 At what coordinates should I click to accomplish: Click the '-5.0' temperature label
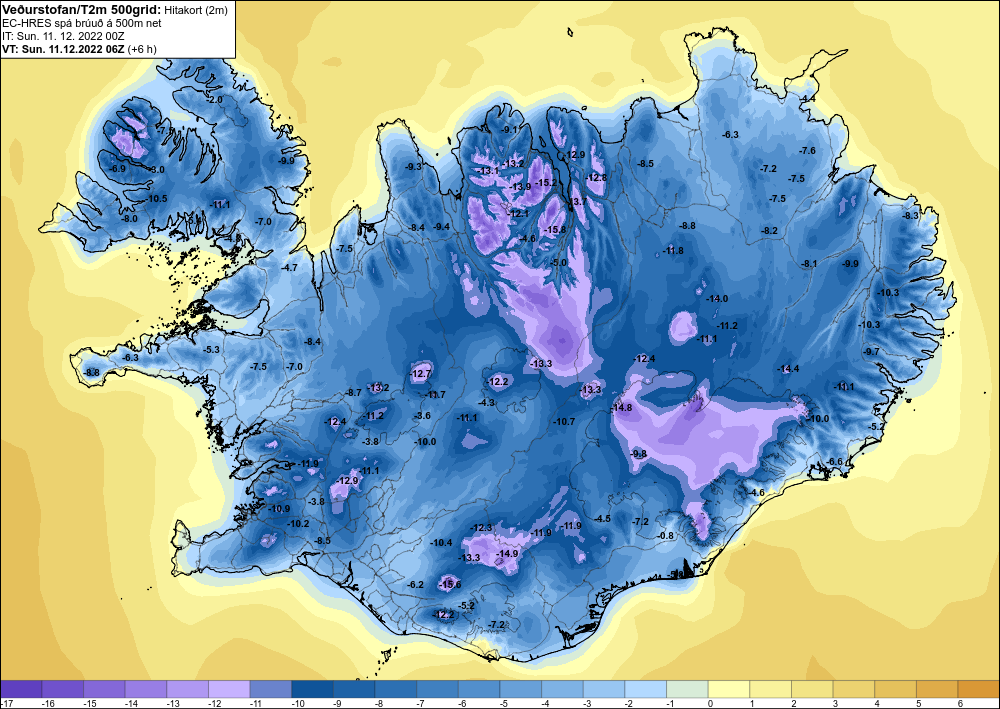559,263
